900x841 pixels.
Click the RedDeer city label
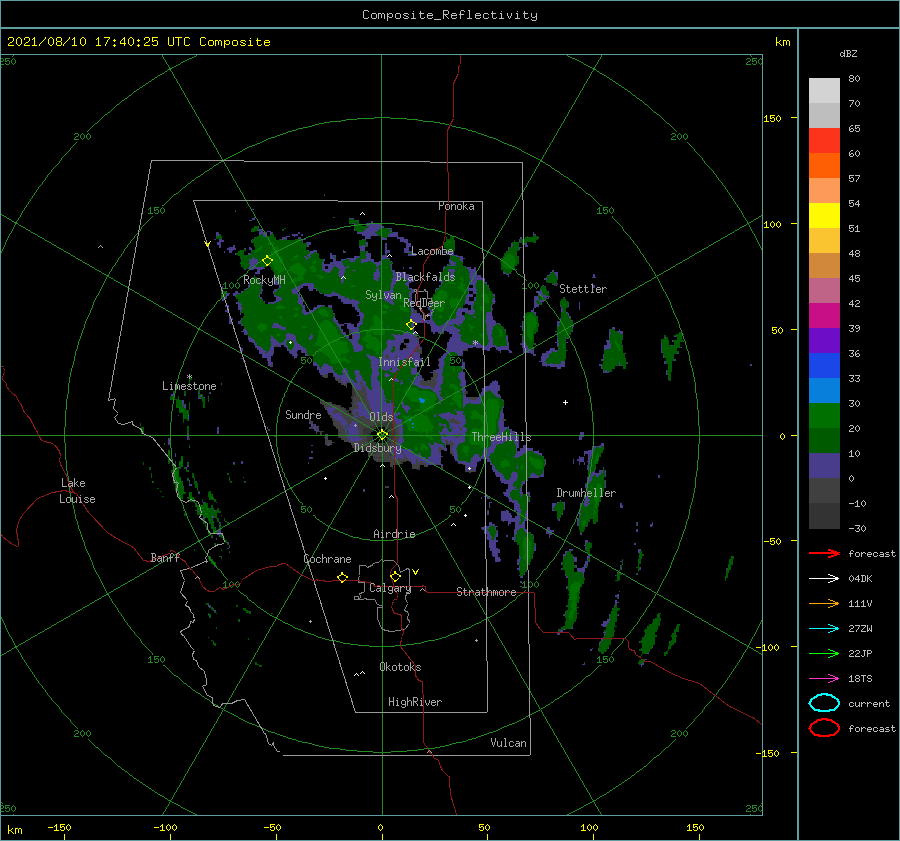tap(424, 303)
